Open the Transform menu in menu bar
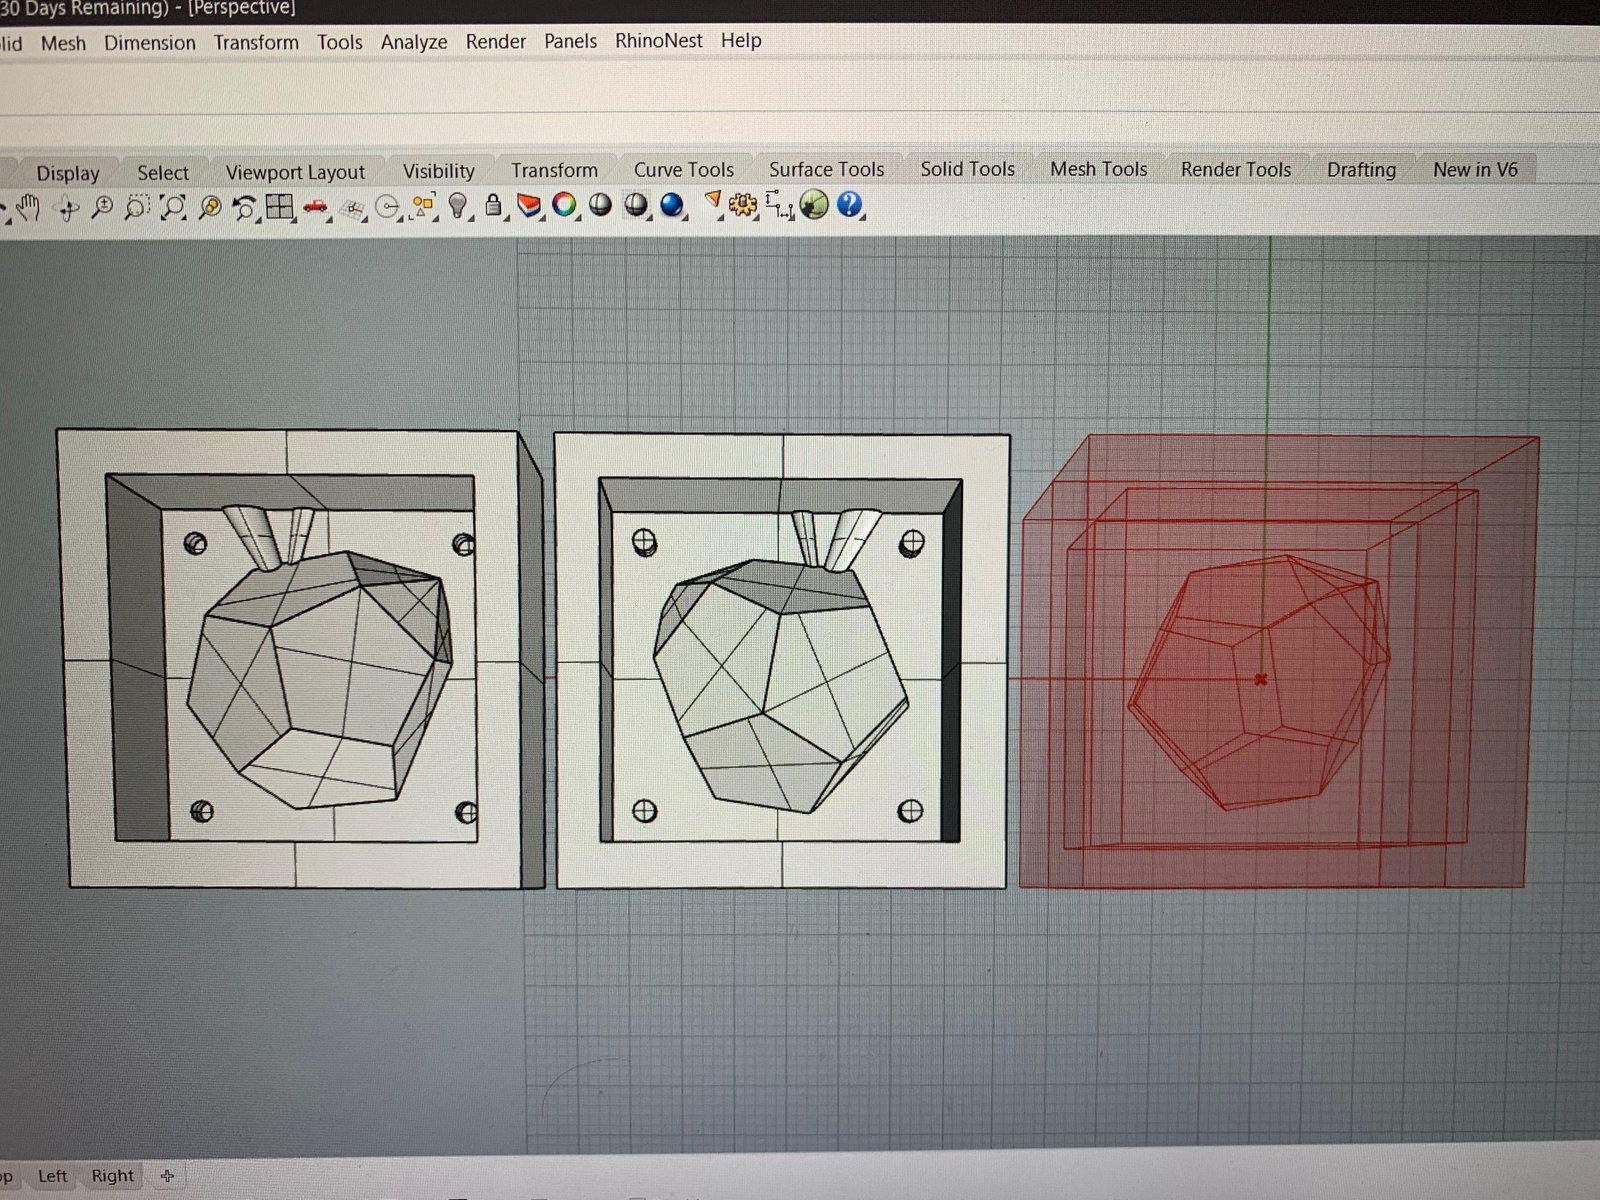1600x1200 pixels. pos(256,42)
